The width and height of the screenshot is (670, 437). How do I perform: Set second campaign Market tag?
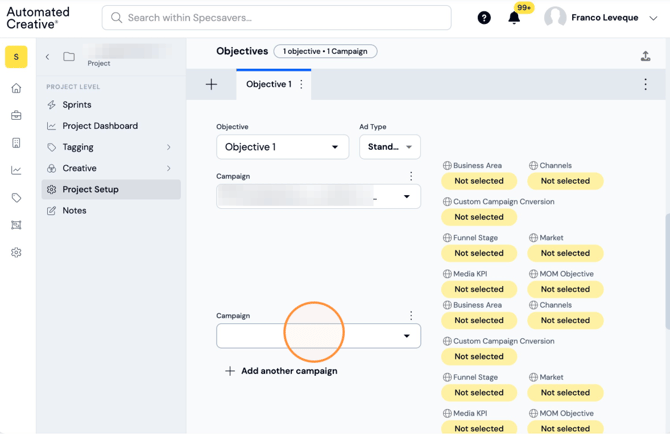point(565,393)
